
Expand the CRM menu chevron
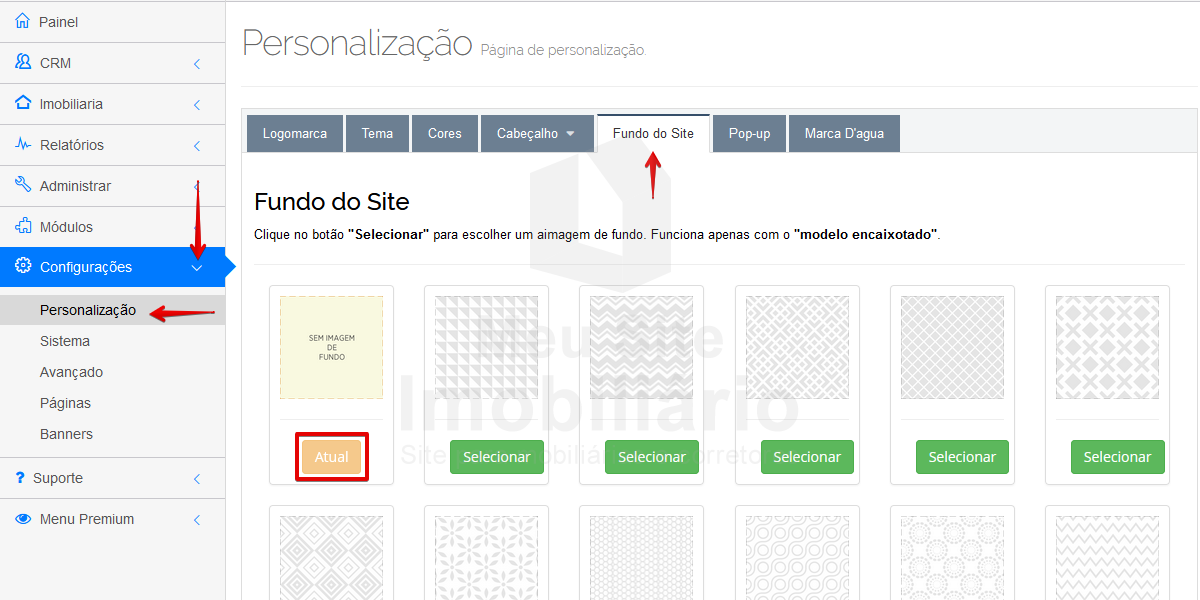click(x=197, y=63)
